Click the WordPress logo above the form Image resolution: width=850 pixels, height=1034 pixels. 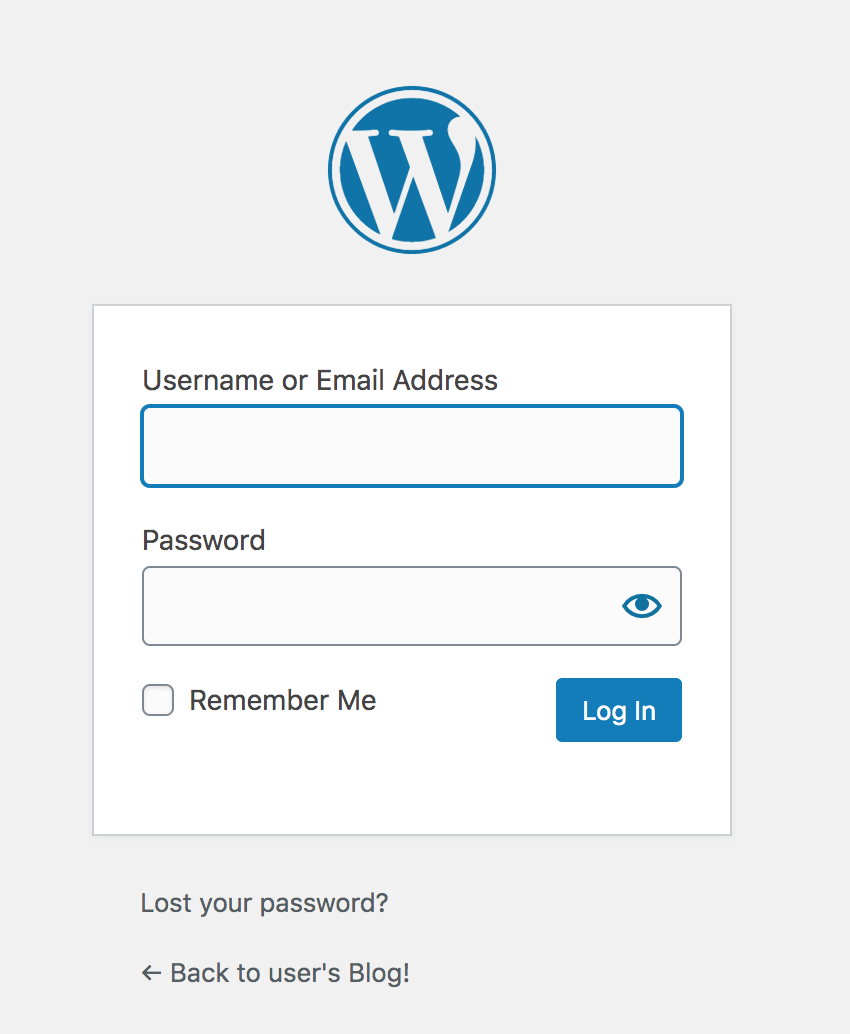(x=411, y=169)
